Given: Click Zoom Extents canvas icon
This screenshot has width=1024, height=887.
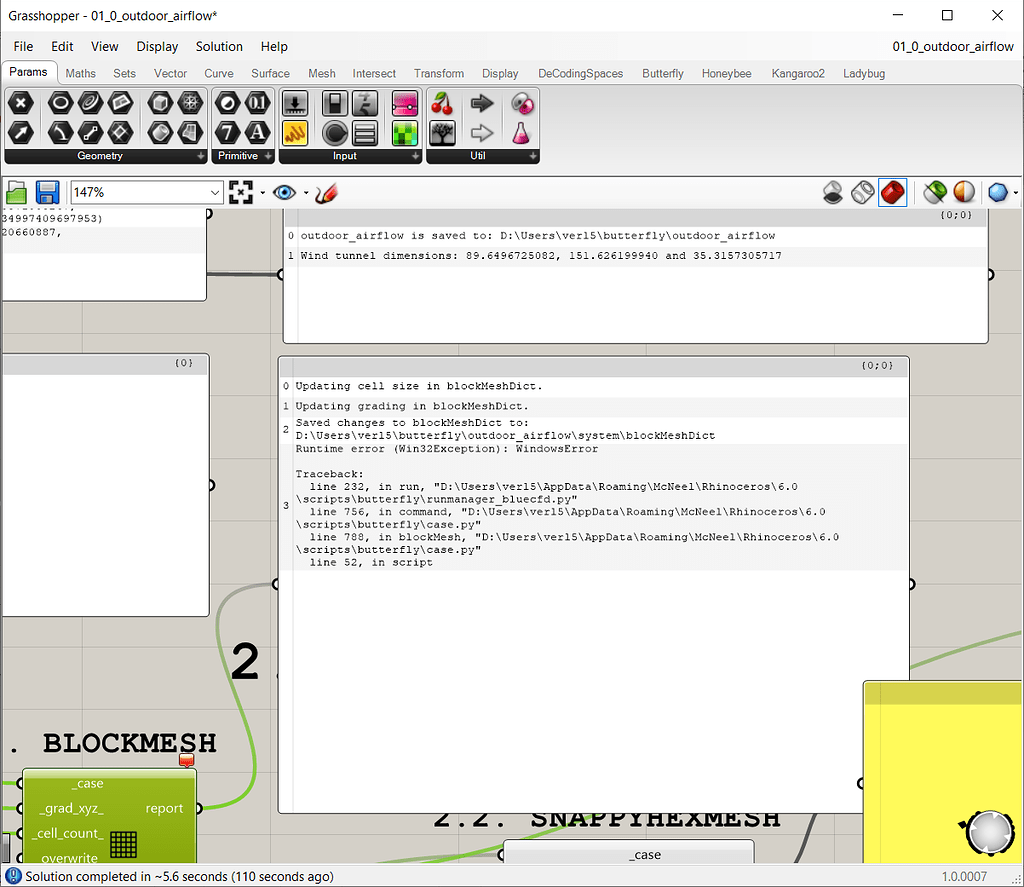Looking at the screenshot, I should 241,193.
